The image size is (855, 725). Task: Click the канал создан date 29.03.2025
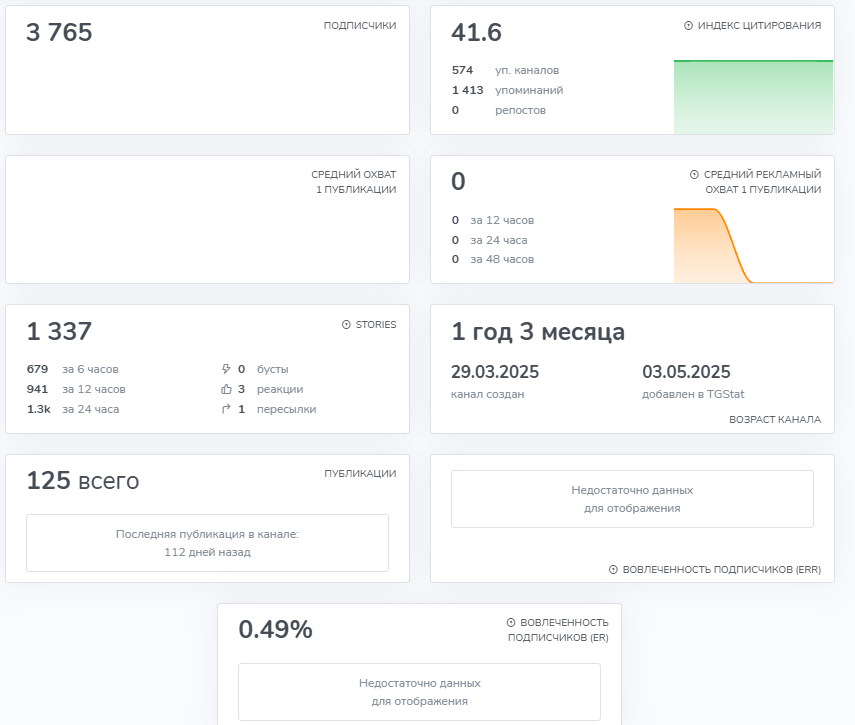(495, 372)
